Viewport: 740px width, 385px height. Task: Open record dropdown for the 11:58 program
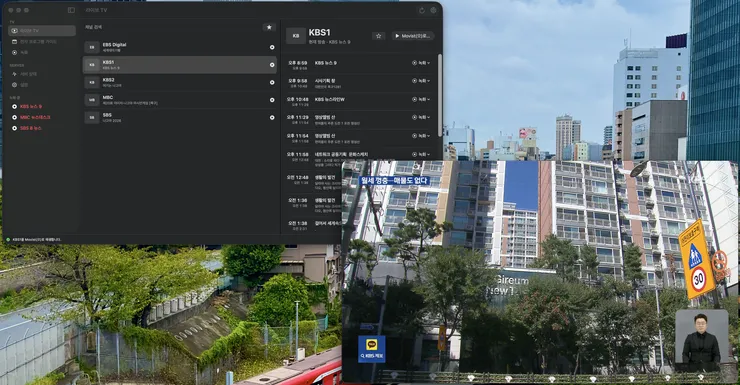coord(420,154)
